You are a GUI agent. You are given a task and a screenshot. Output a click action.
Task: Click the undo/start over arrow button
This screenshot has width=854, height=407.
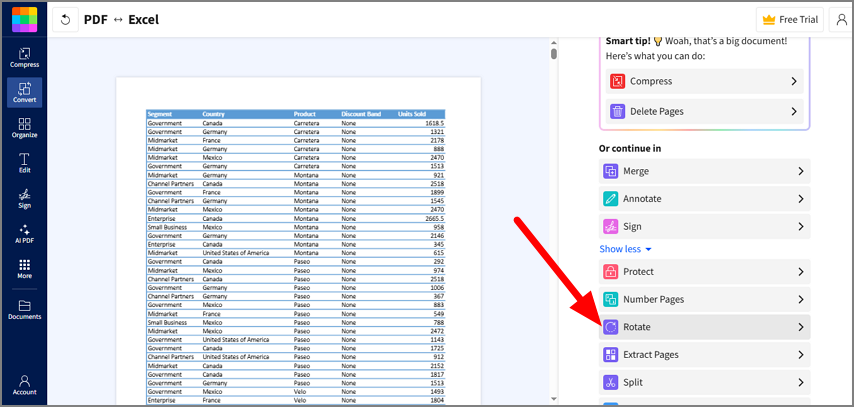click(65, 20)
